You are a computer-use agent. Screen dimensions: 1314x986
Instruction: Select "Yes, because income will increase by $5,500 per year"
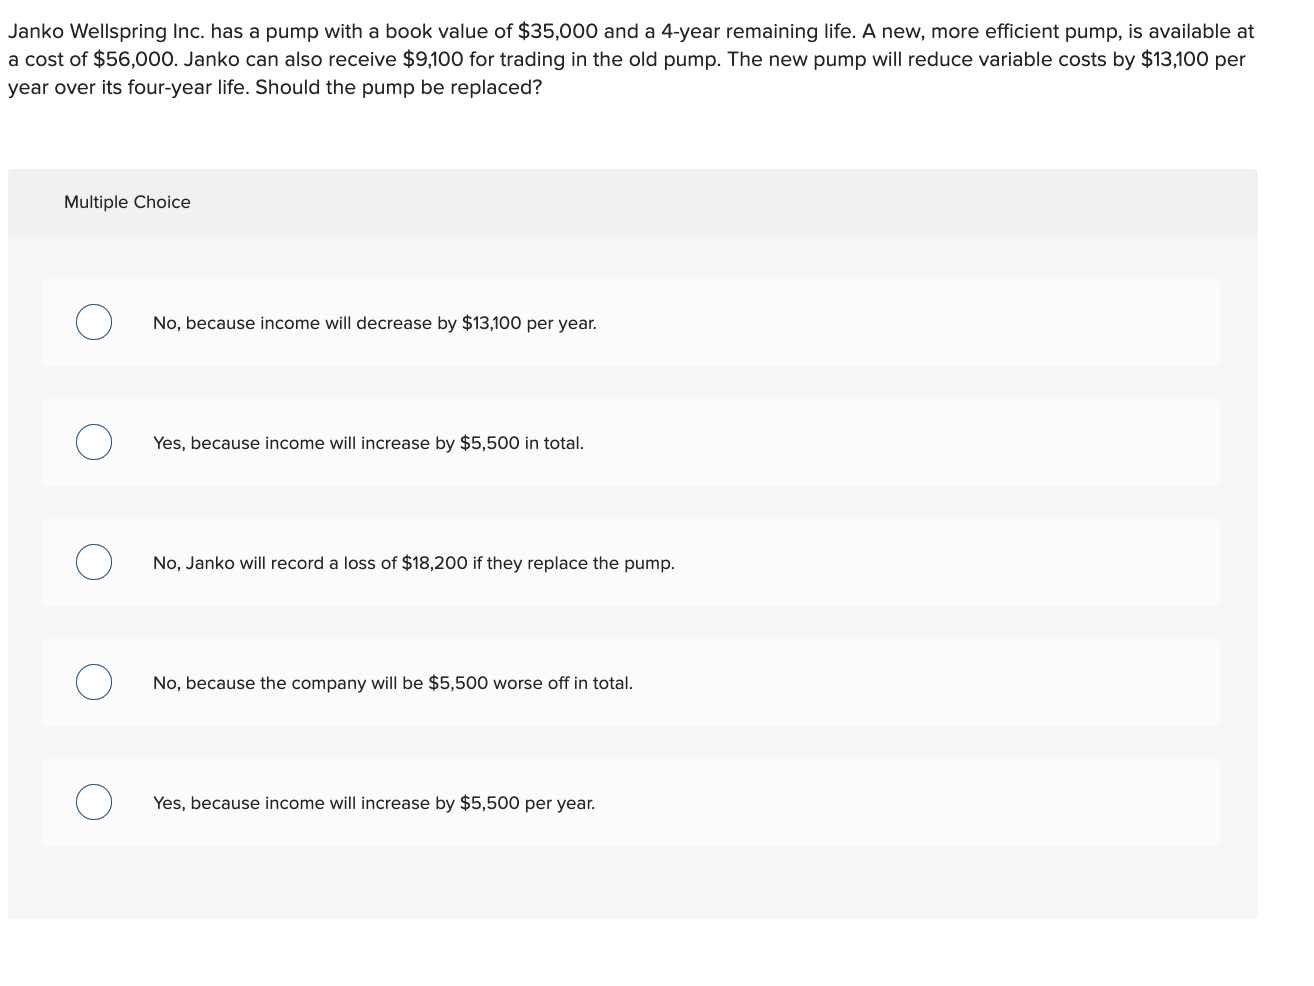click(x=94, y=802)
